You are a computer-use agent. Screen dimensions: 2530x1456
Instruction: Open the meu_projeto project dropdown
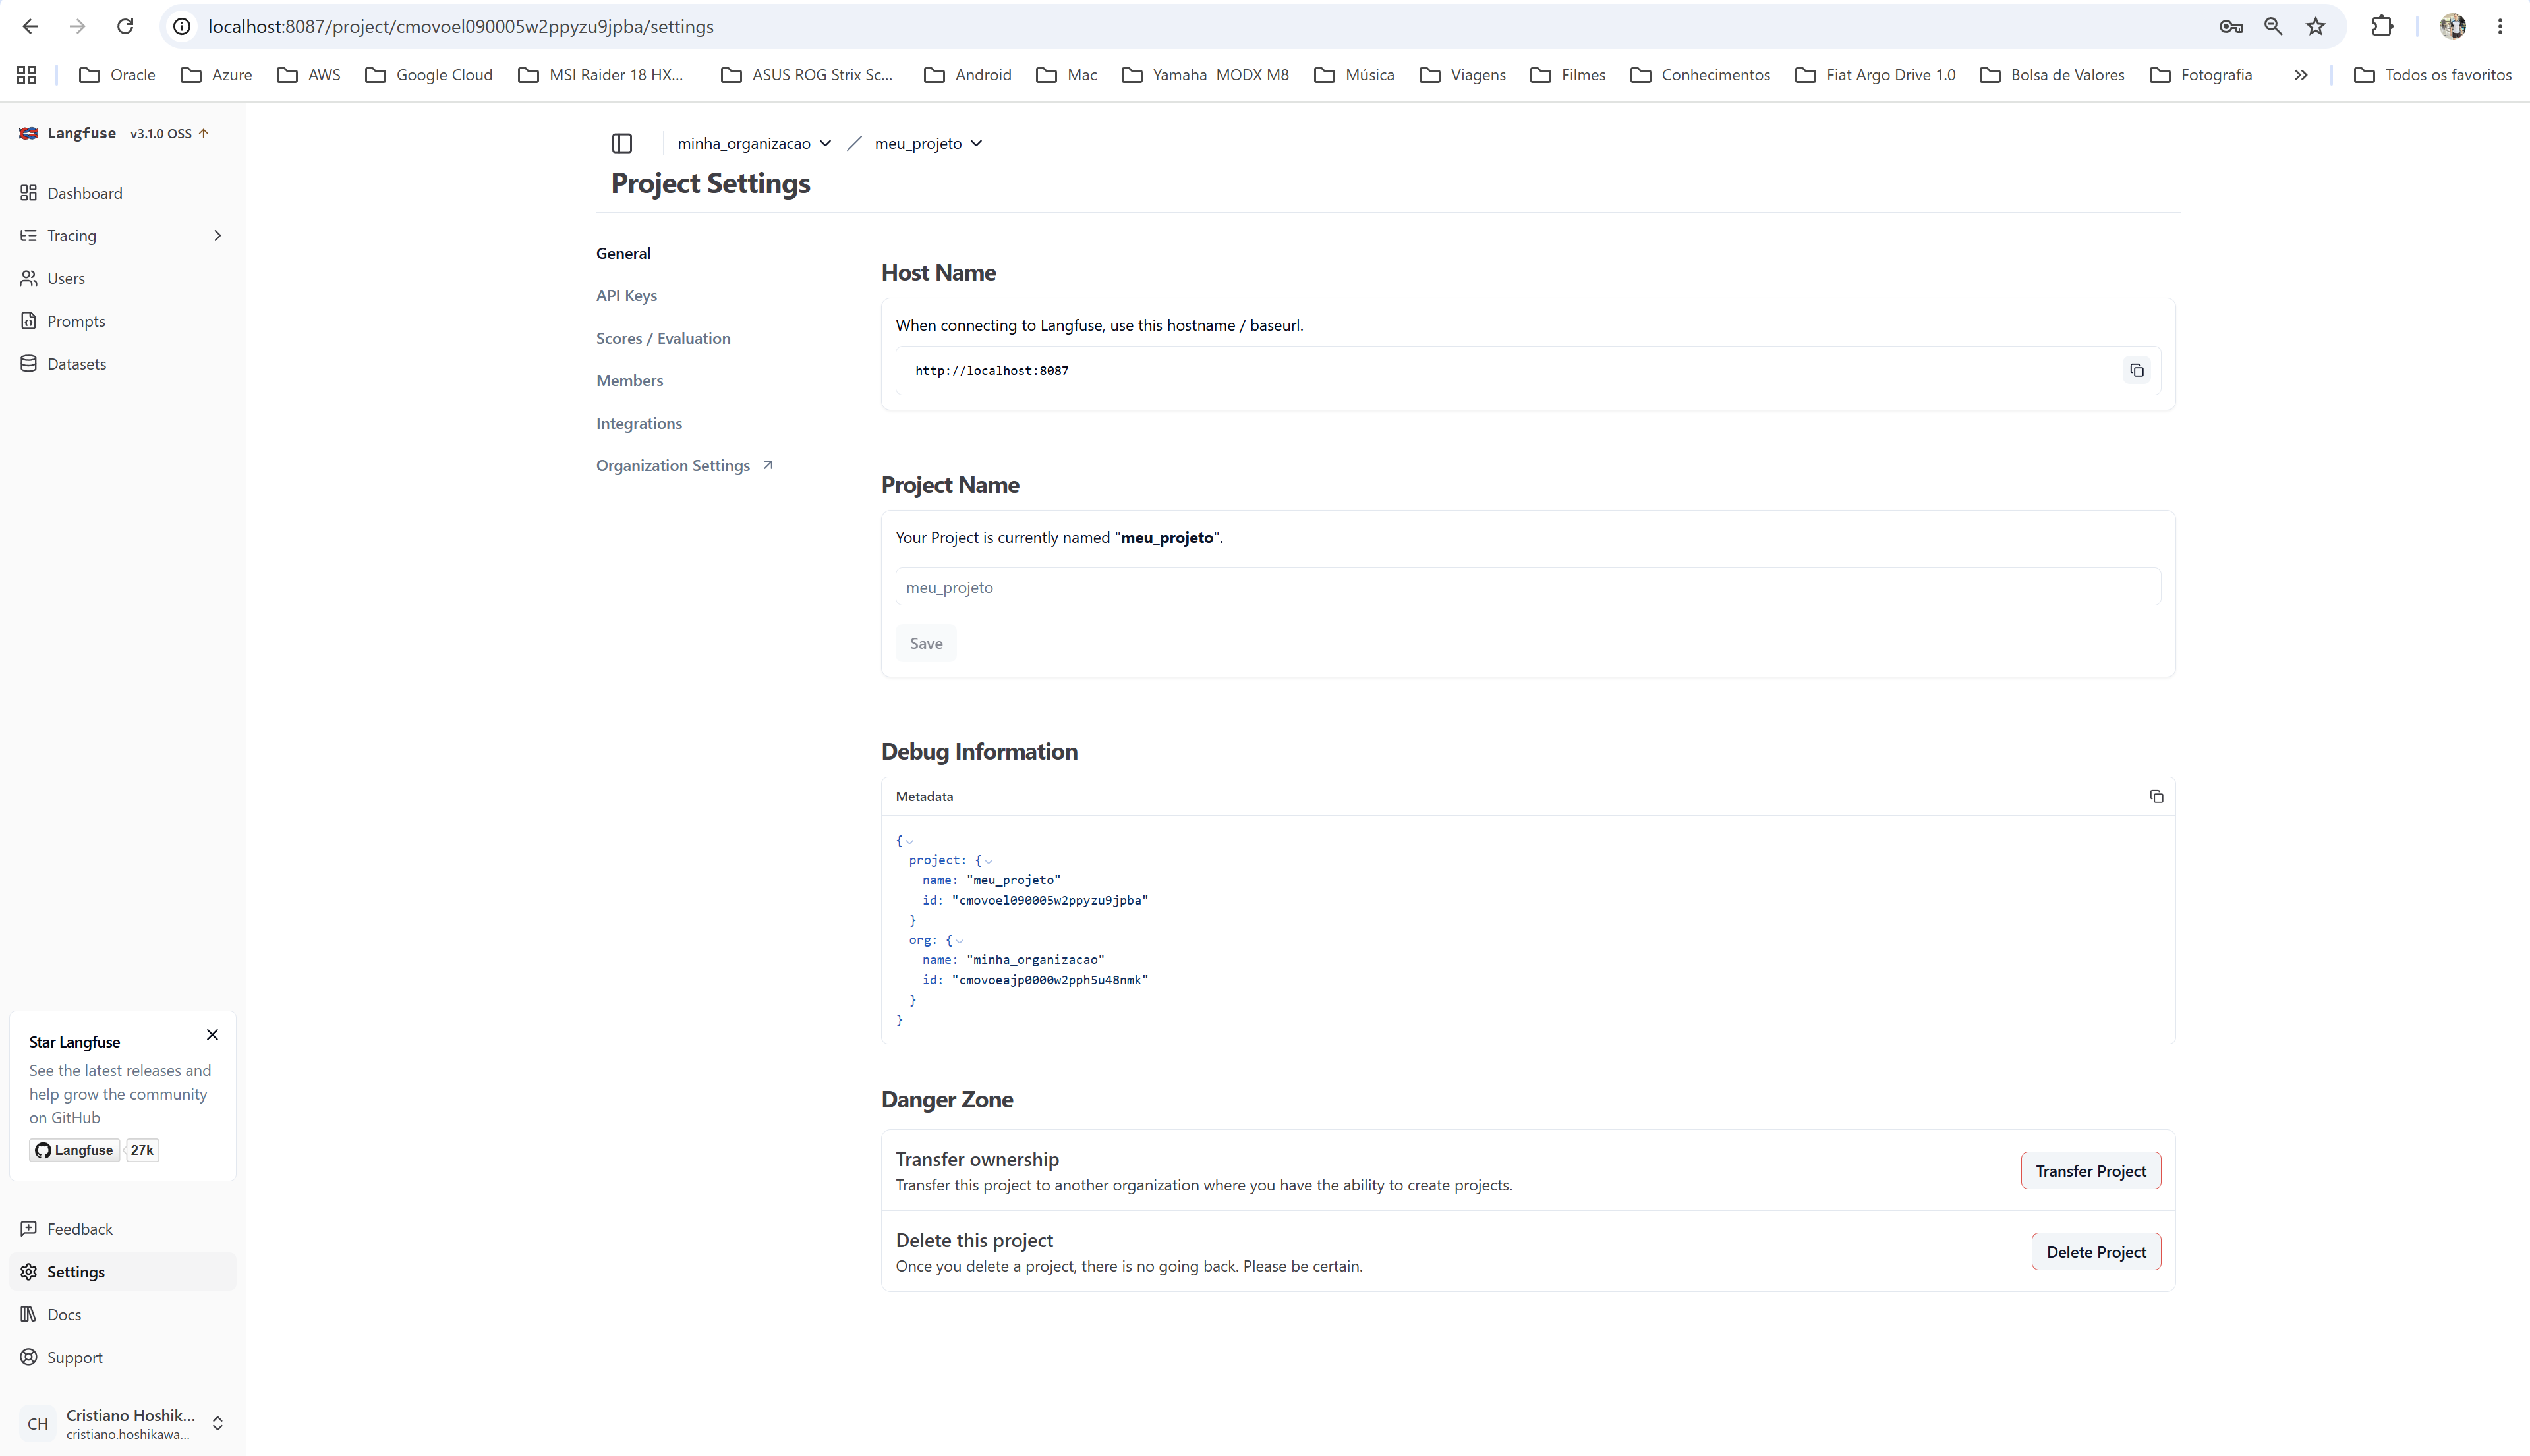(928, 143)
